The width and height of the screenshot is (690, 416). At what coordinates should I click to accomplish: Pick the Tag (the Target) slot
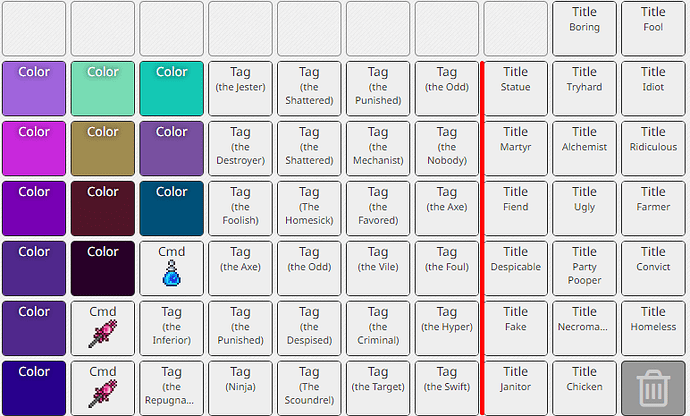378,388
